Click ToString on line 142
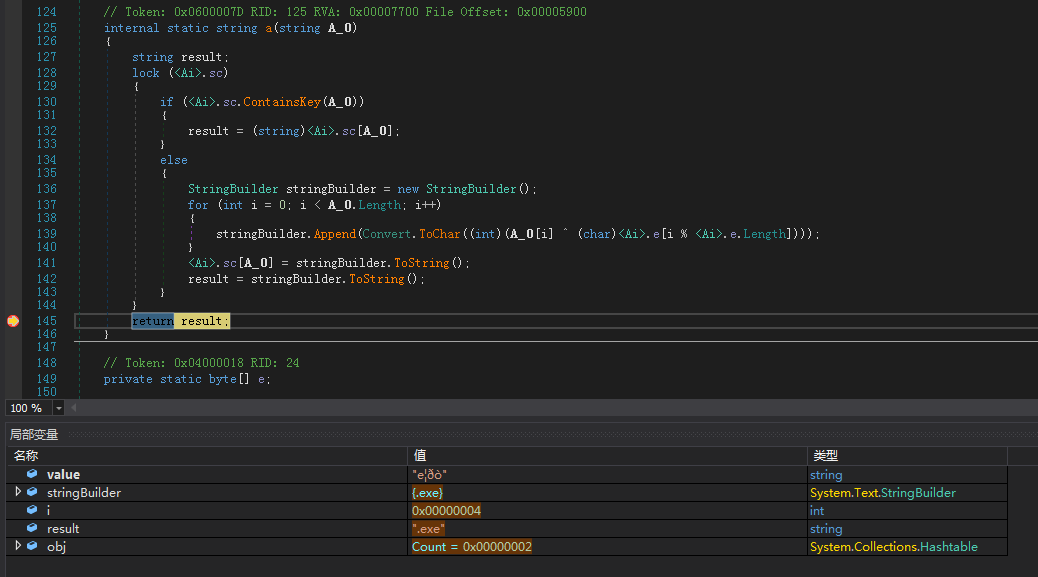Screen dimensions: 1038x577 (377, 279)
